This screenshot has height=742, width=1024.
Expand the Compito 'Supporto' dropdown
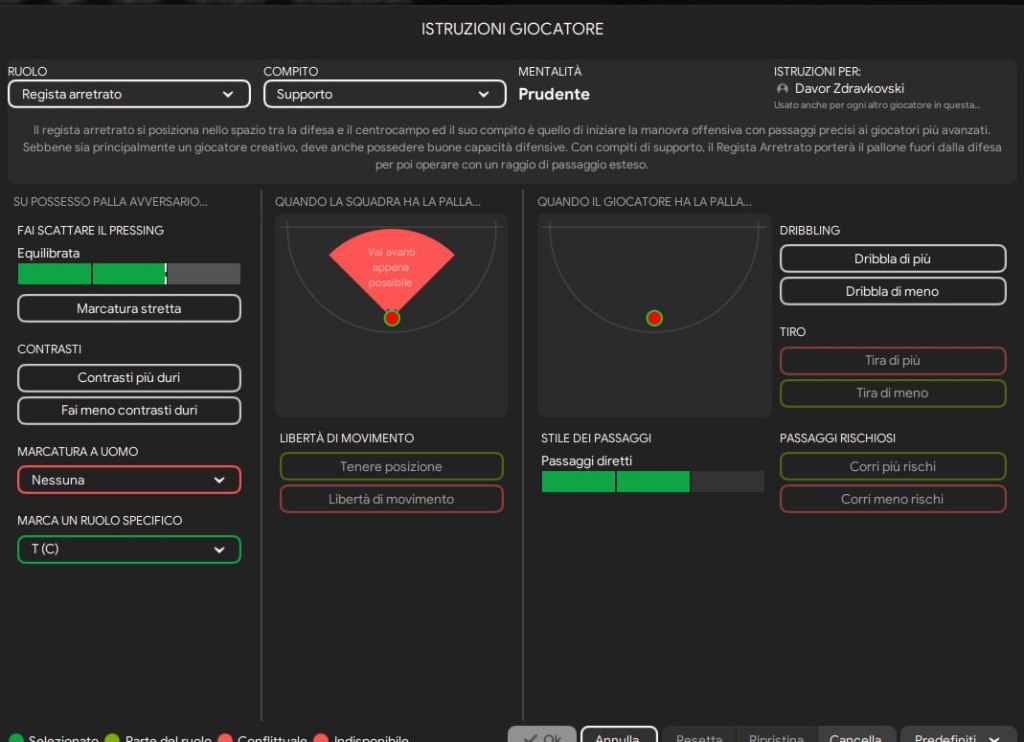(x=385, y=94)
